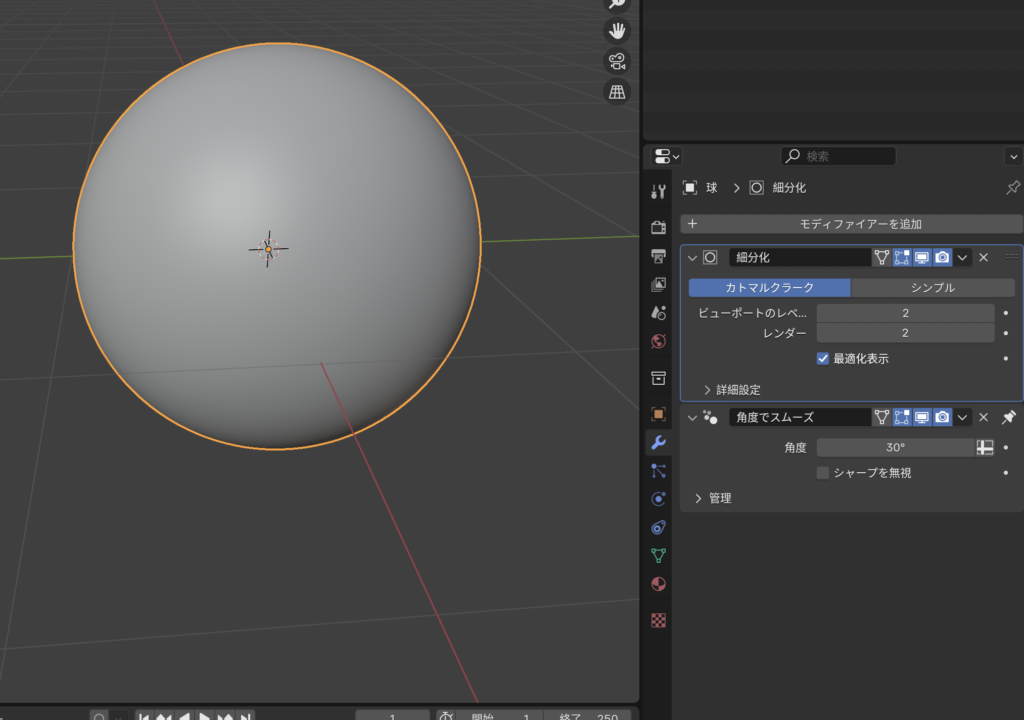Open the Texture properties tab
The height and width of the screenshot is (720, 1024).
pos(658,620)
